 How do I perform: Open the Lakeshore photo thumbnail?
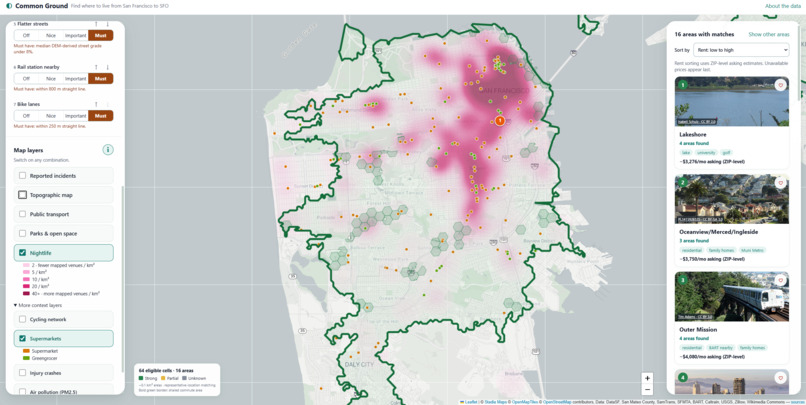coord(731,101)
